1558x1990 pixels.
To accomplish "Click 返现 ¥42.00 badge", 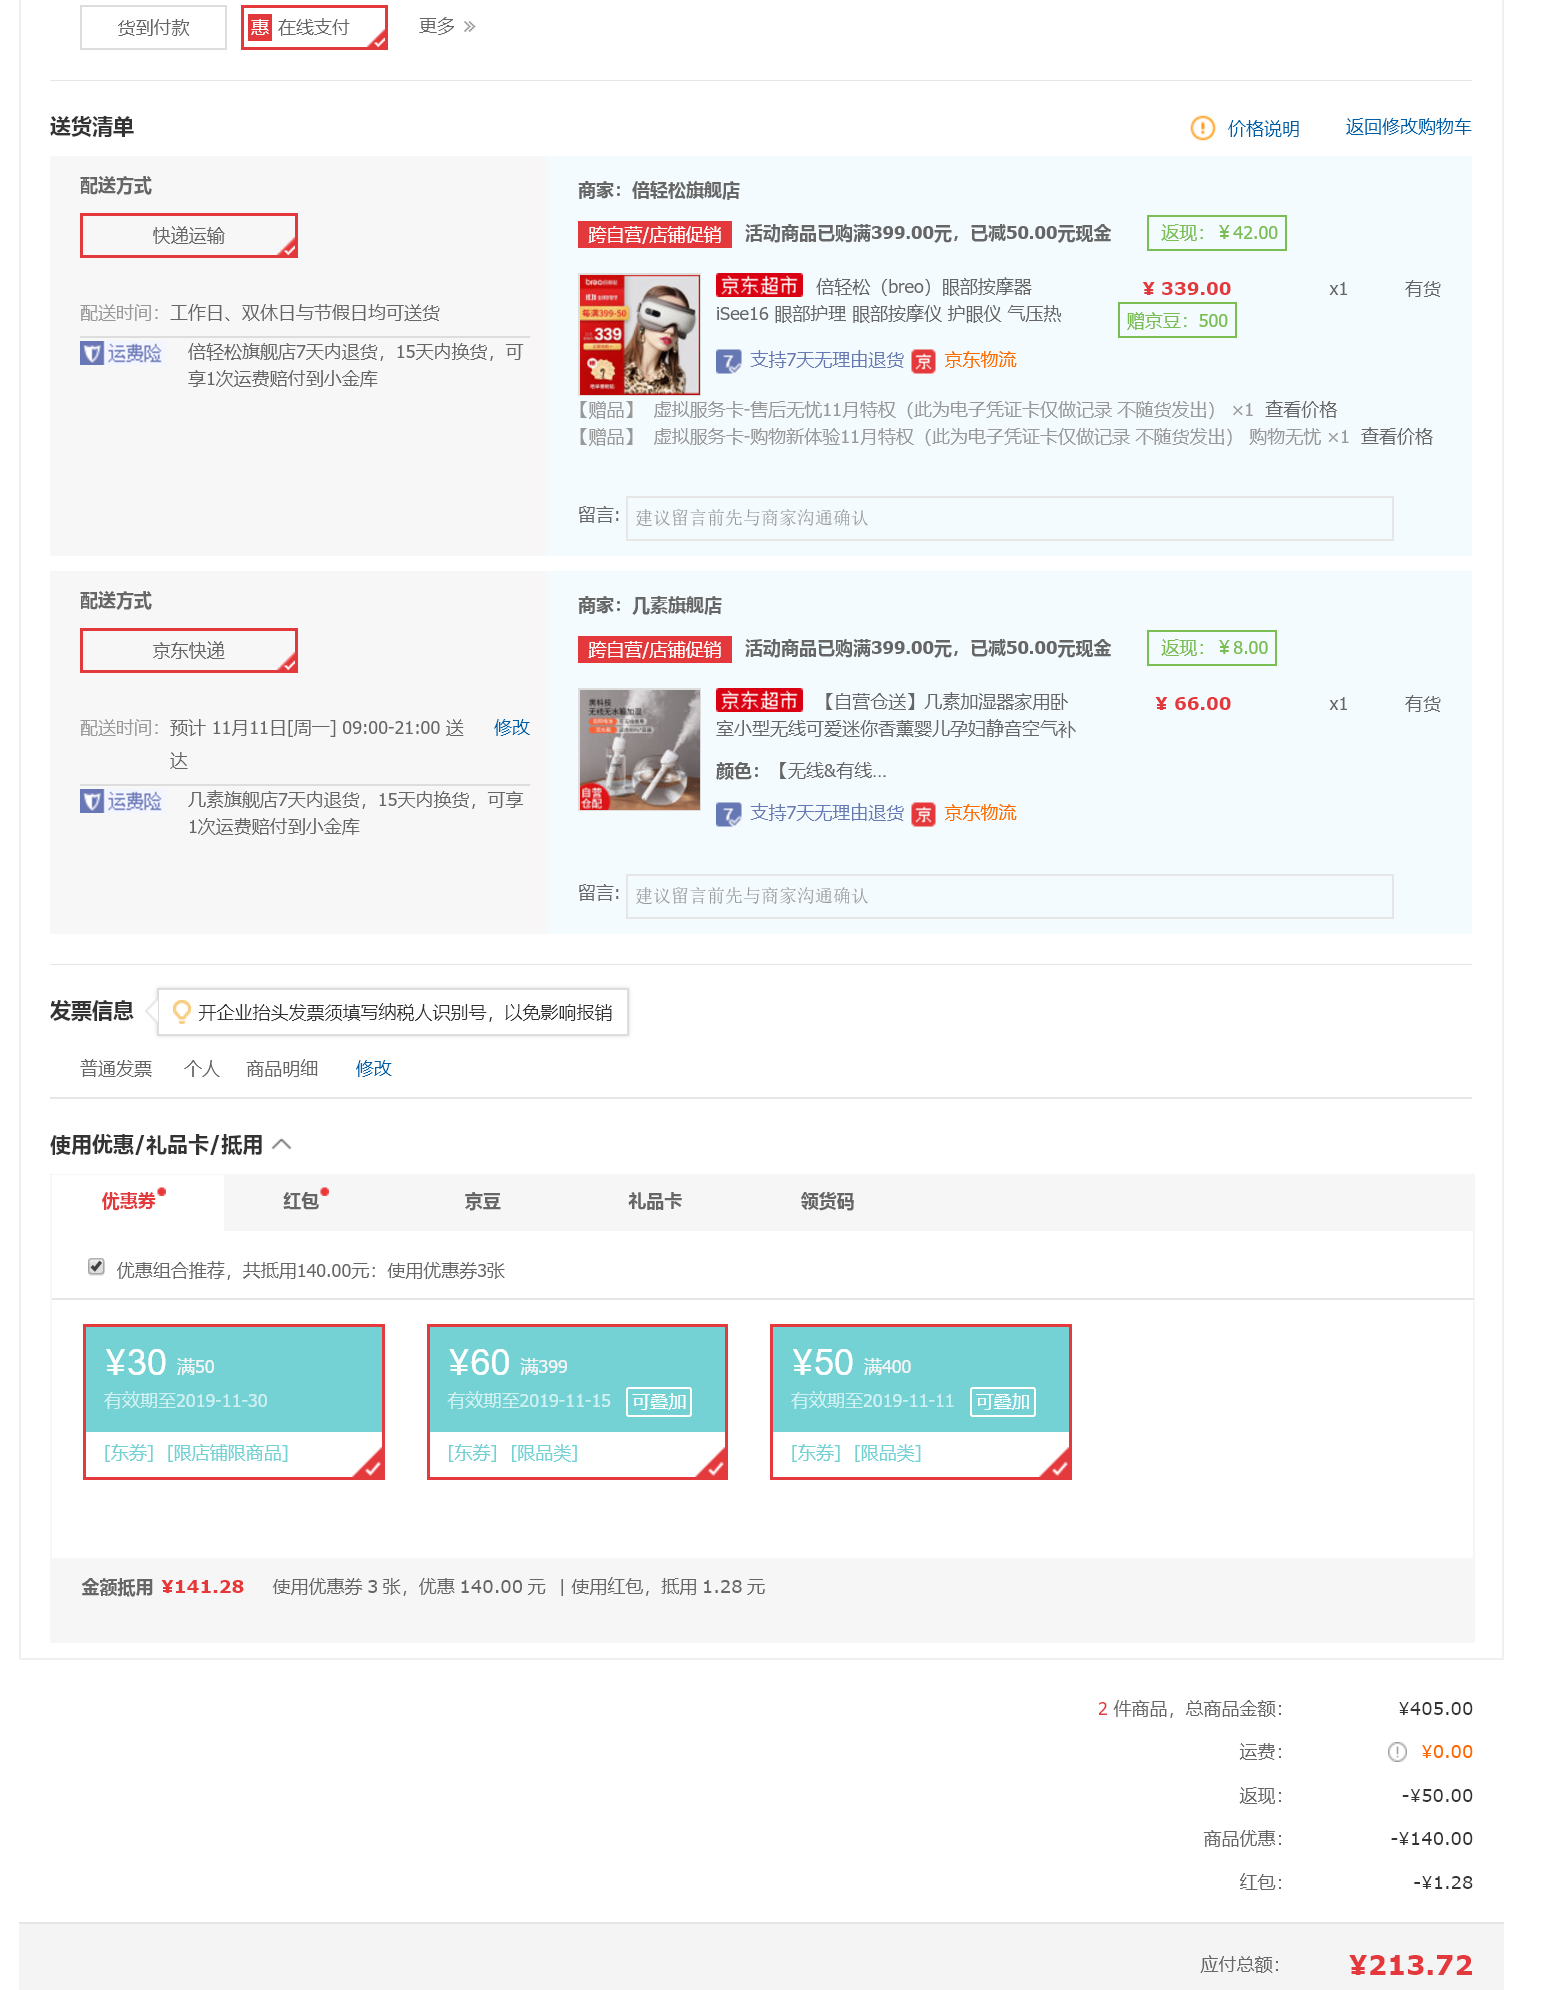I will click(x=1217, y=233).
